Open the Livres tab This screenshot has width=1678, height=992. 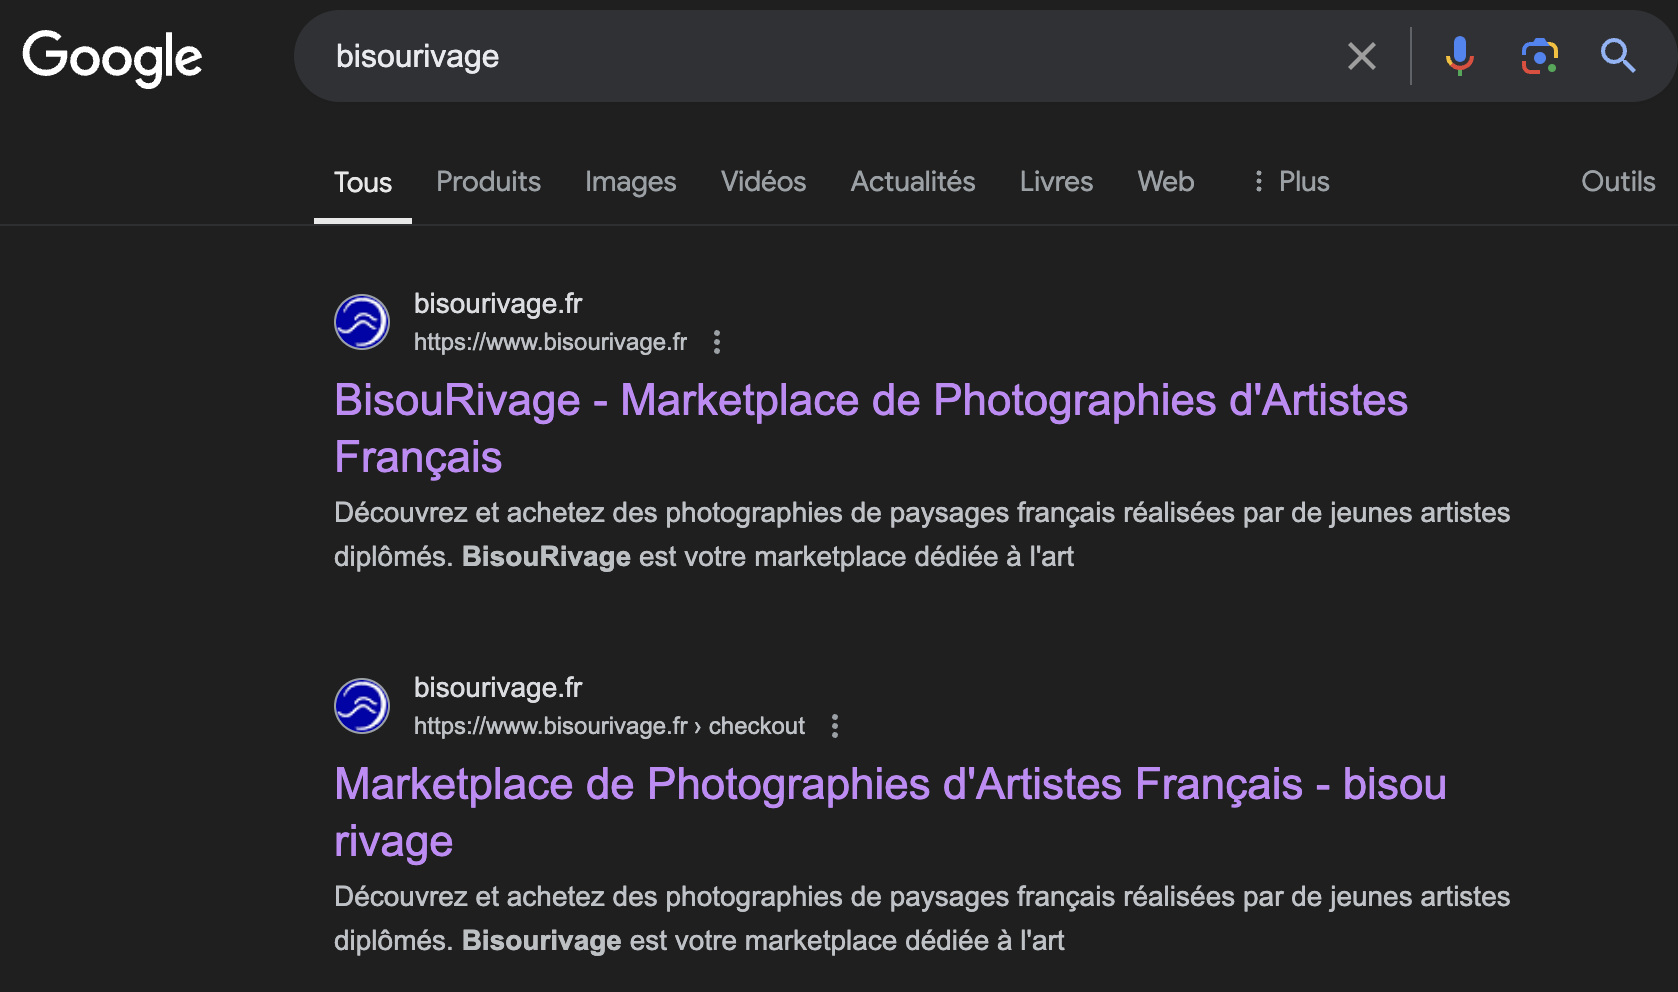tap(1056, 181)
